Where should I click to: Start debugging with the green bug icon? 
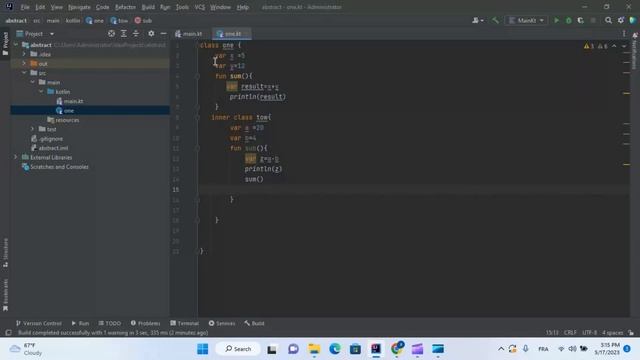click(x=569, y=20)
